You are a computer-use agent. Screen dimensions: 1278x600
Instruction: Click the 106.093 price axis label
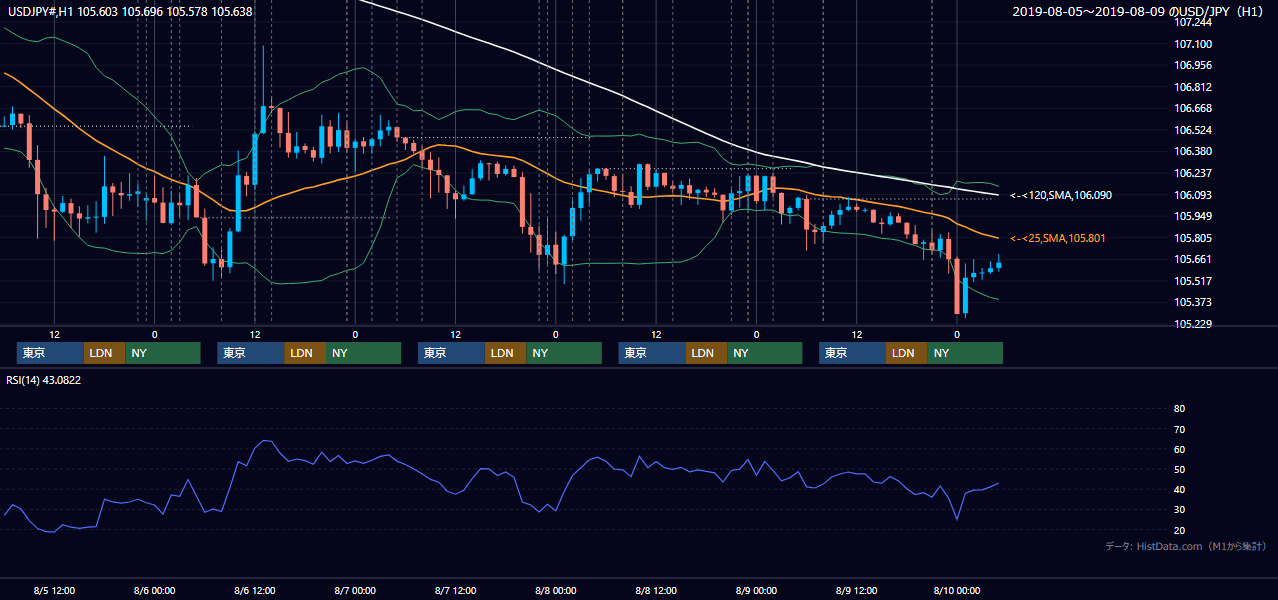click(x=1193, y=195)
